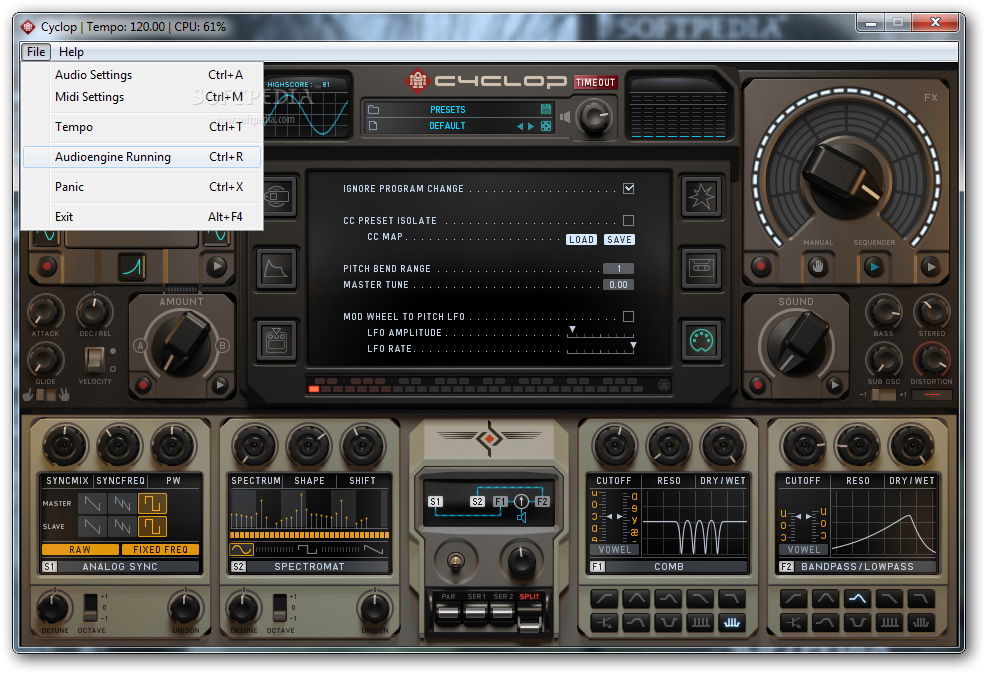Adjust the LFO Amplitude slider
Screen dimensions: 986x674
[600, 333]
